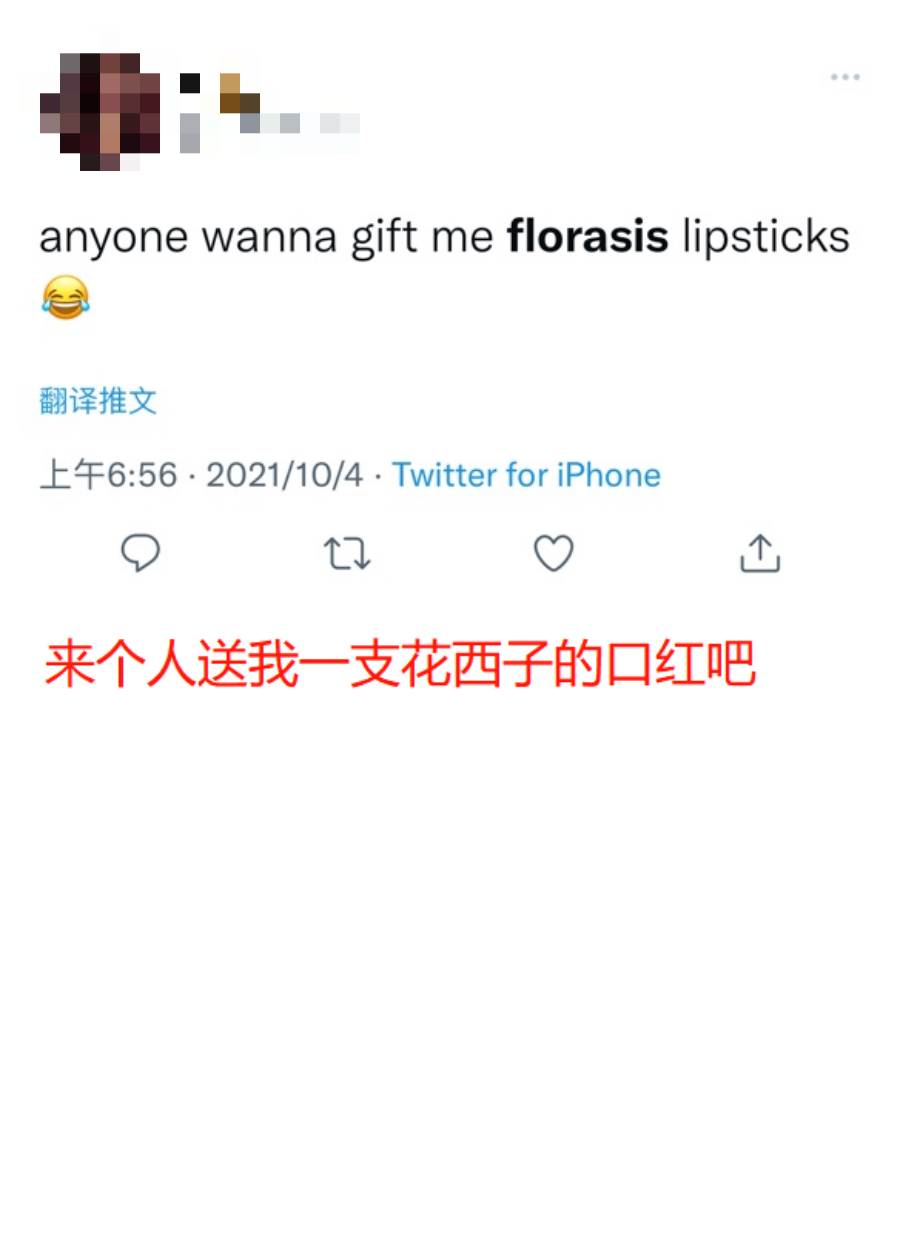900x1246 pixels.
Task: Open the Twitter for iPhone source link
Action: tap(526, 474)
